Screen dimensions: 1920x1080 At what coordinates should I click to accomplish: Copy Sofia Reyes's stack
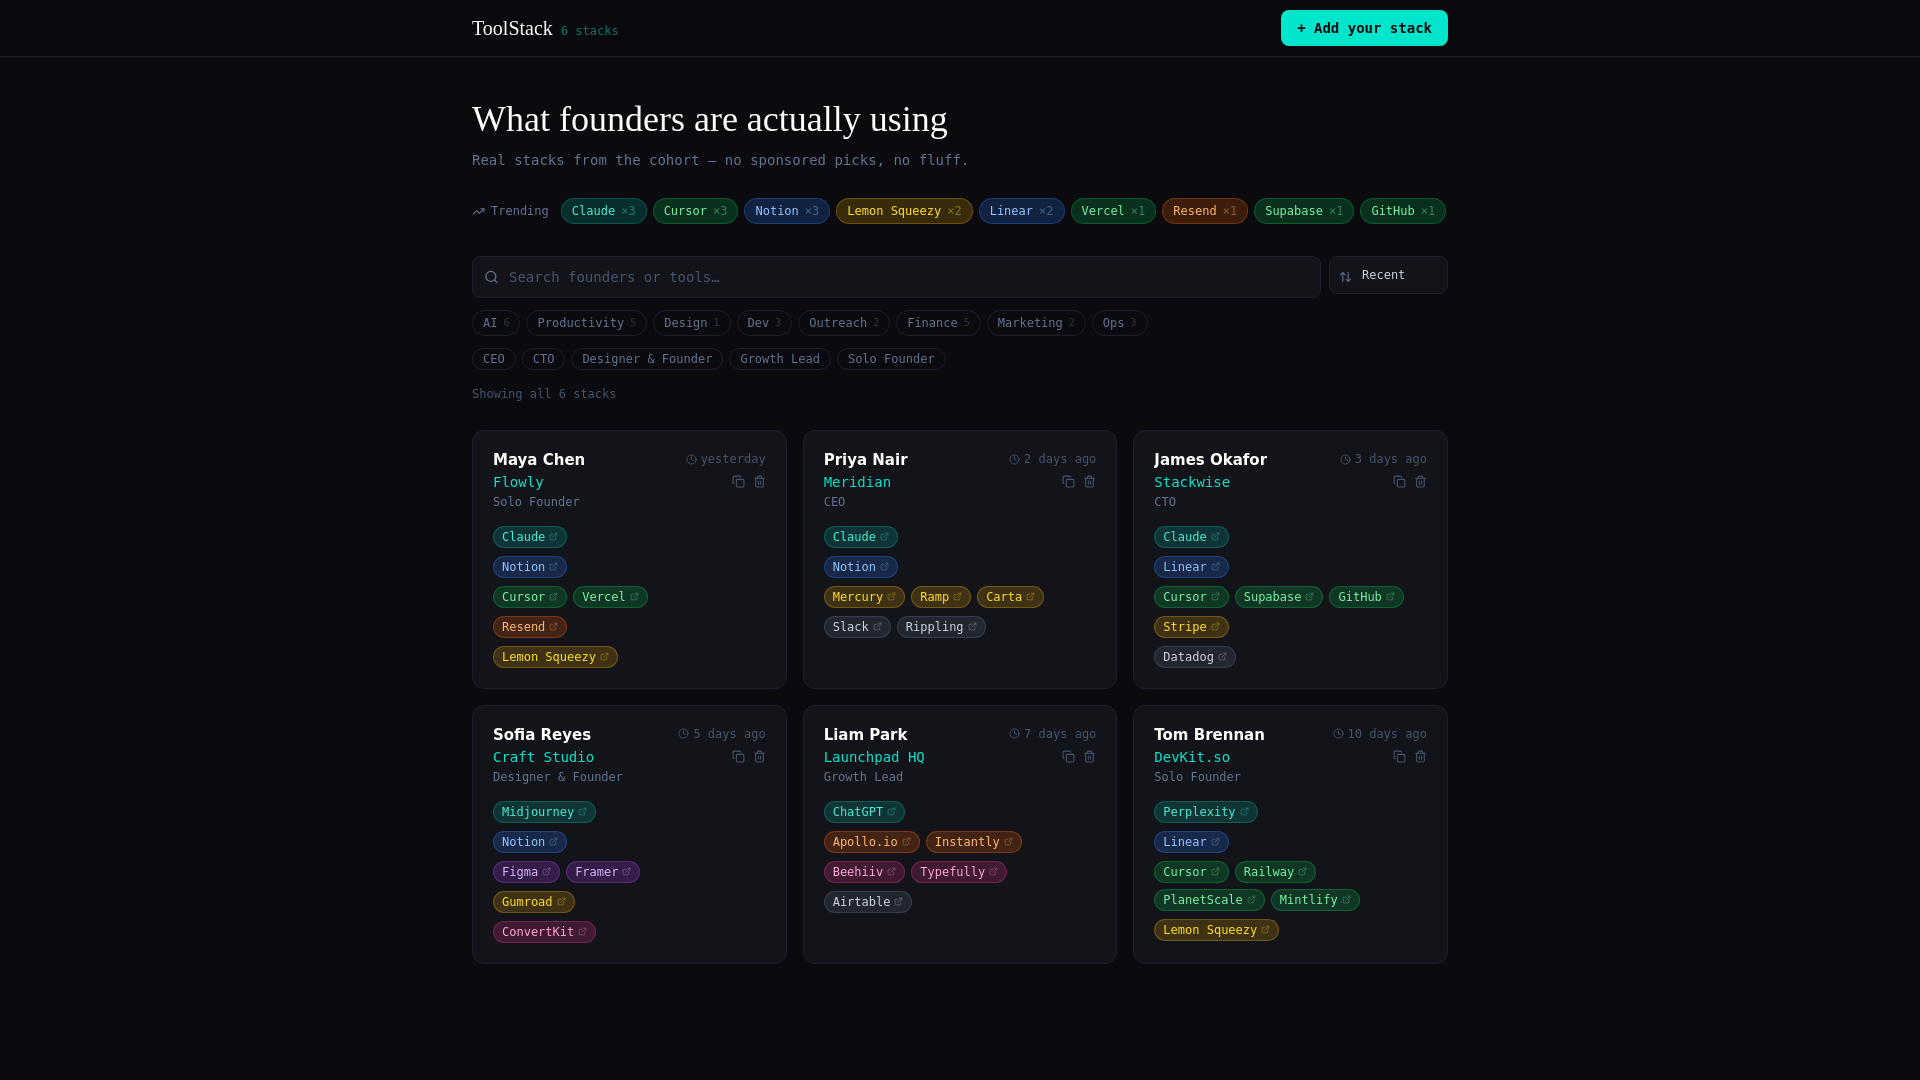pos(738,757)
